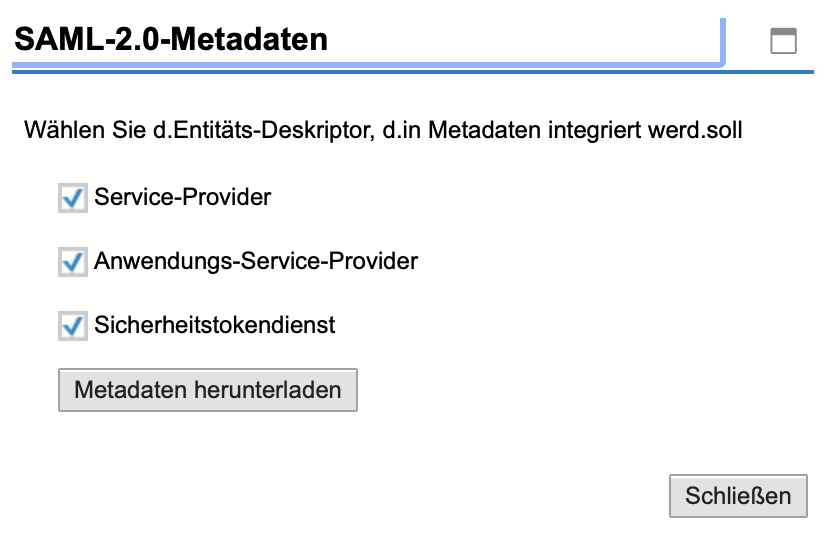Toggle the Anwendungs-Service-Provider checkbox
This screenshot has width=836, height=540.
click(x=73, y=262)
